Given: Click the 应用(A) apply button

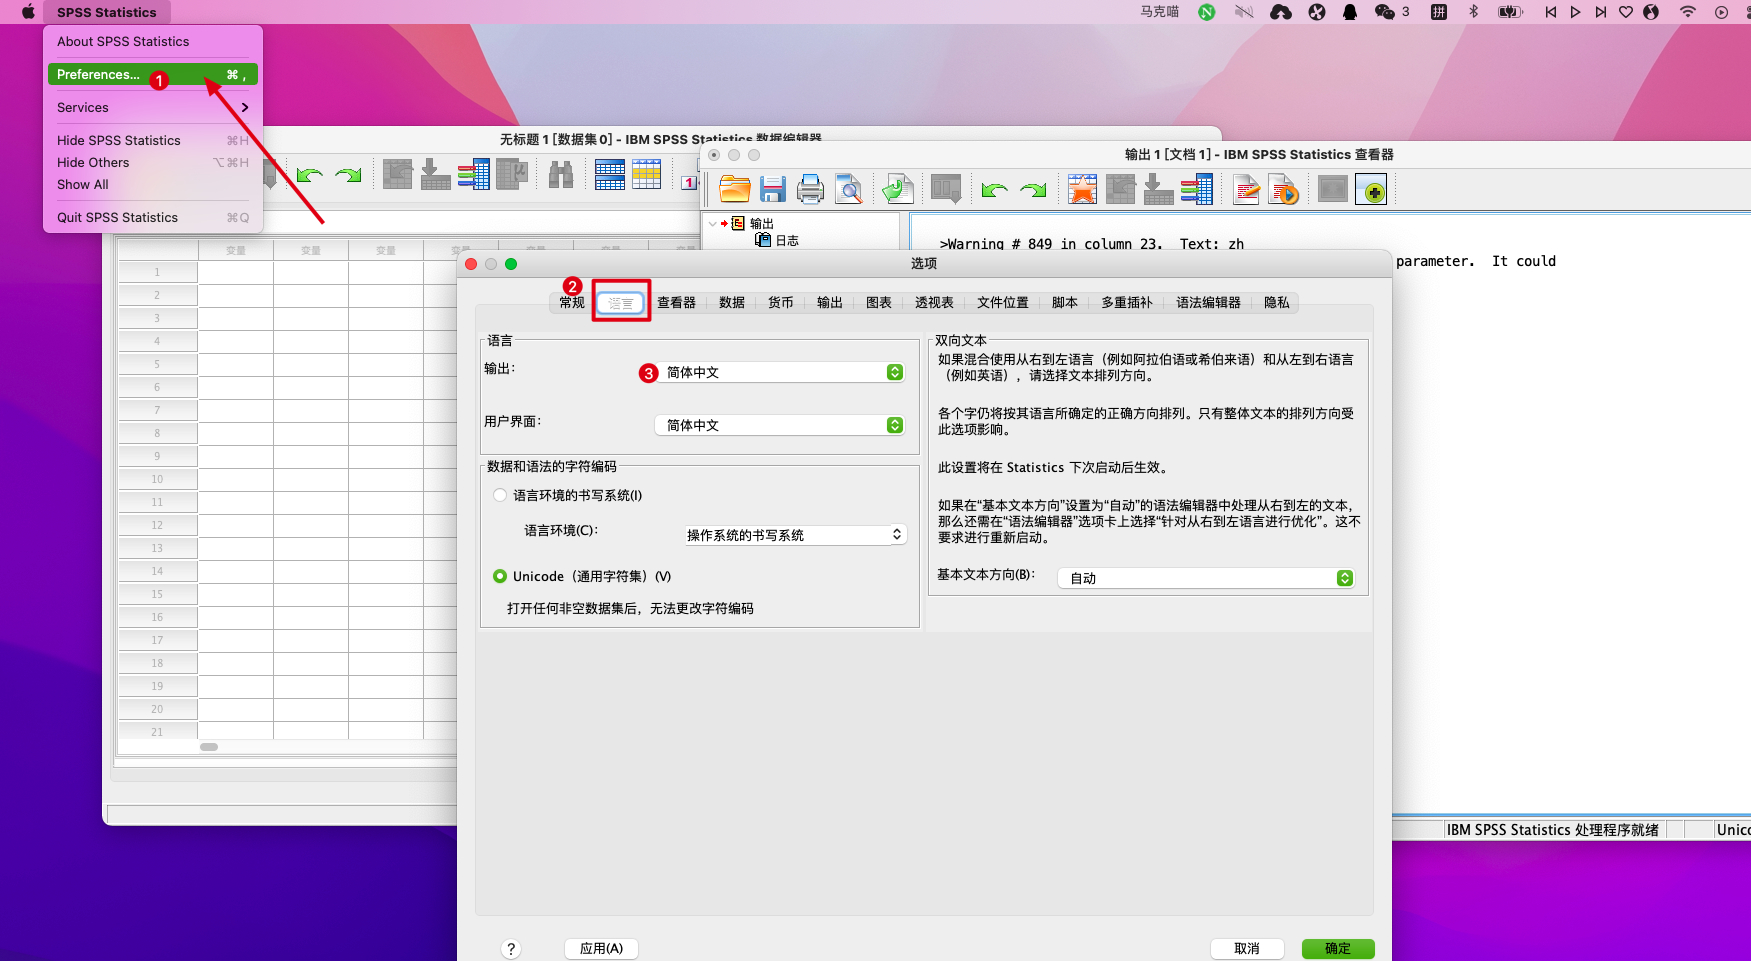Looking at the screenshot, I should coord(601,949).
